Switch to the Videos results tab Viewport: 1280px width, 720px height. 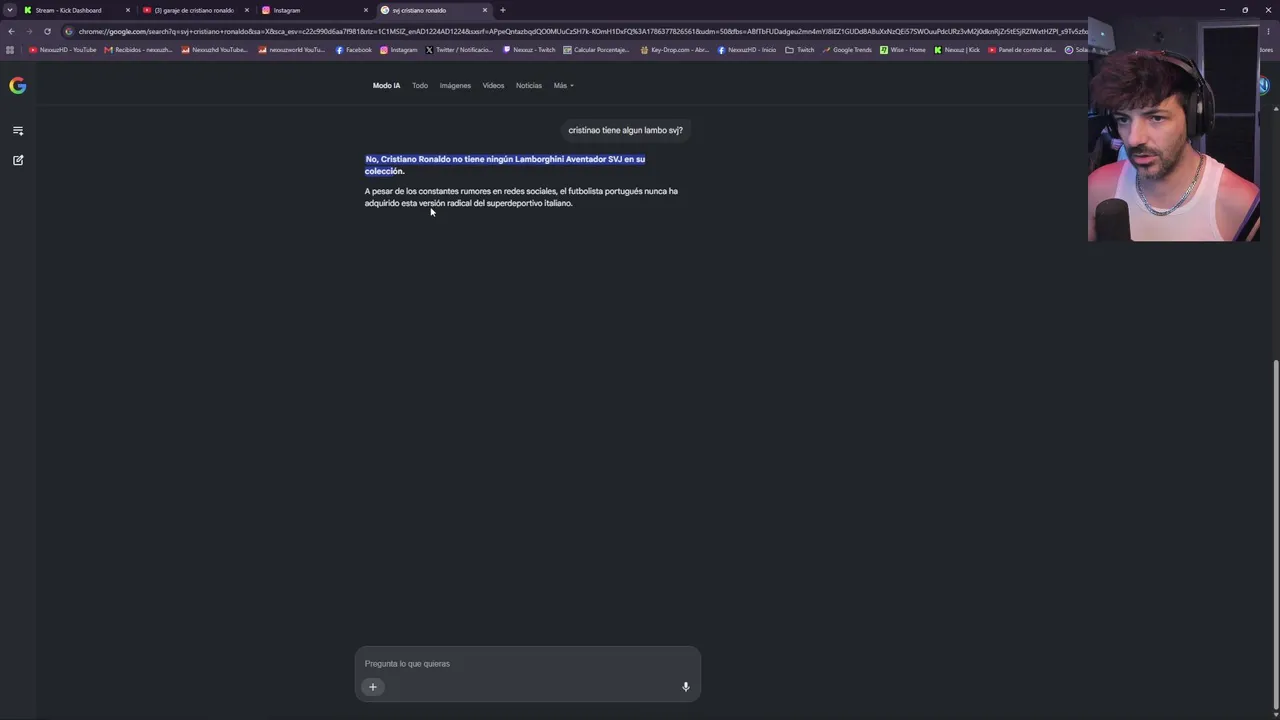(494, 86)
